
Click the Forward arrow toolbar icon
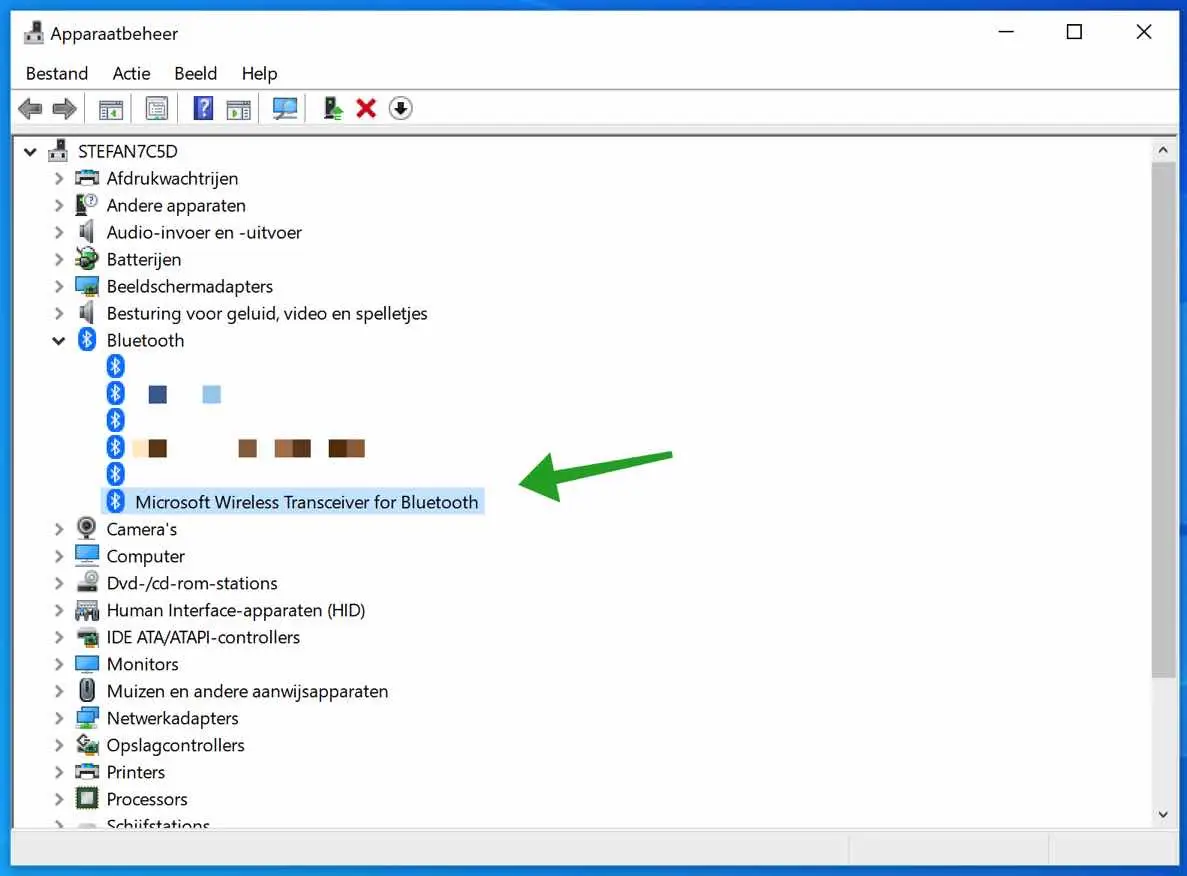64,109
